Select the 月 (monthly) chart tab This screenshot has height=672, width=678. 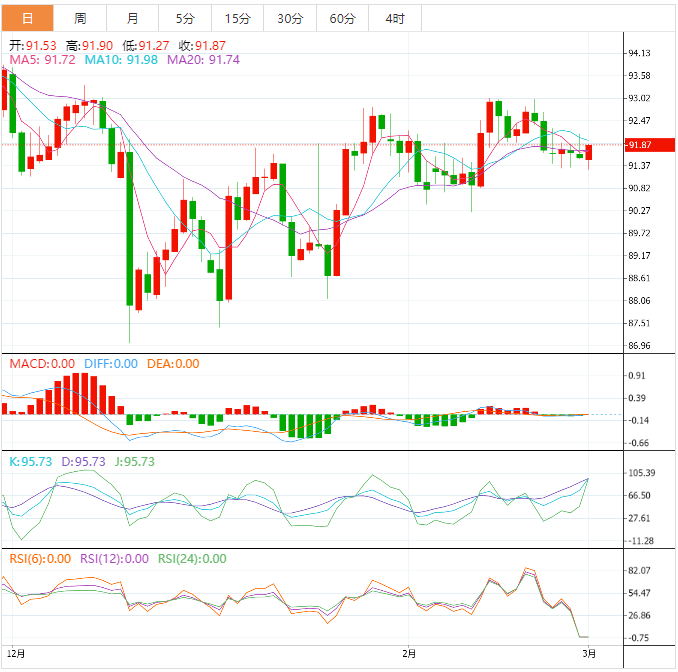(x=133, y=18)
